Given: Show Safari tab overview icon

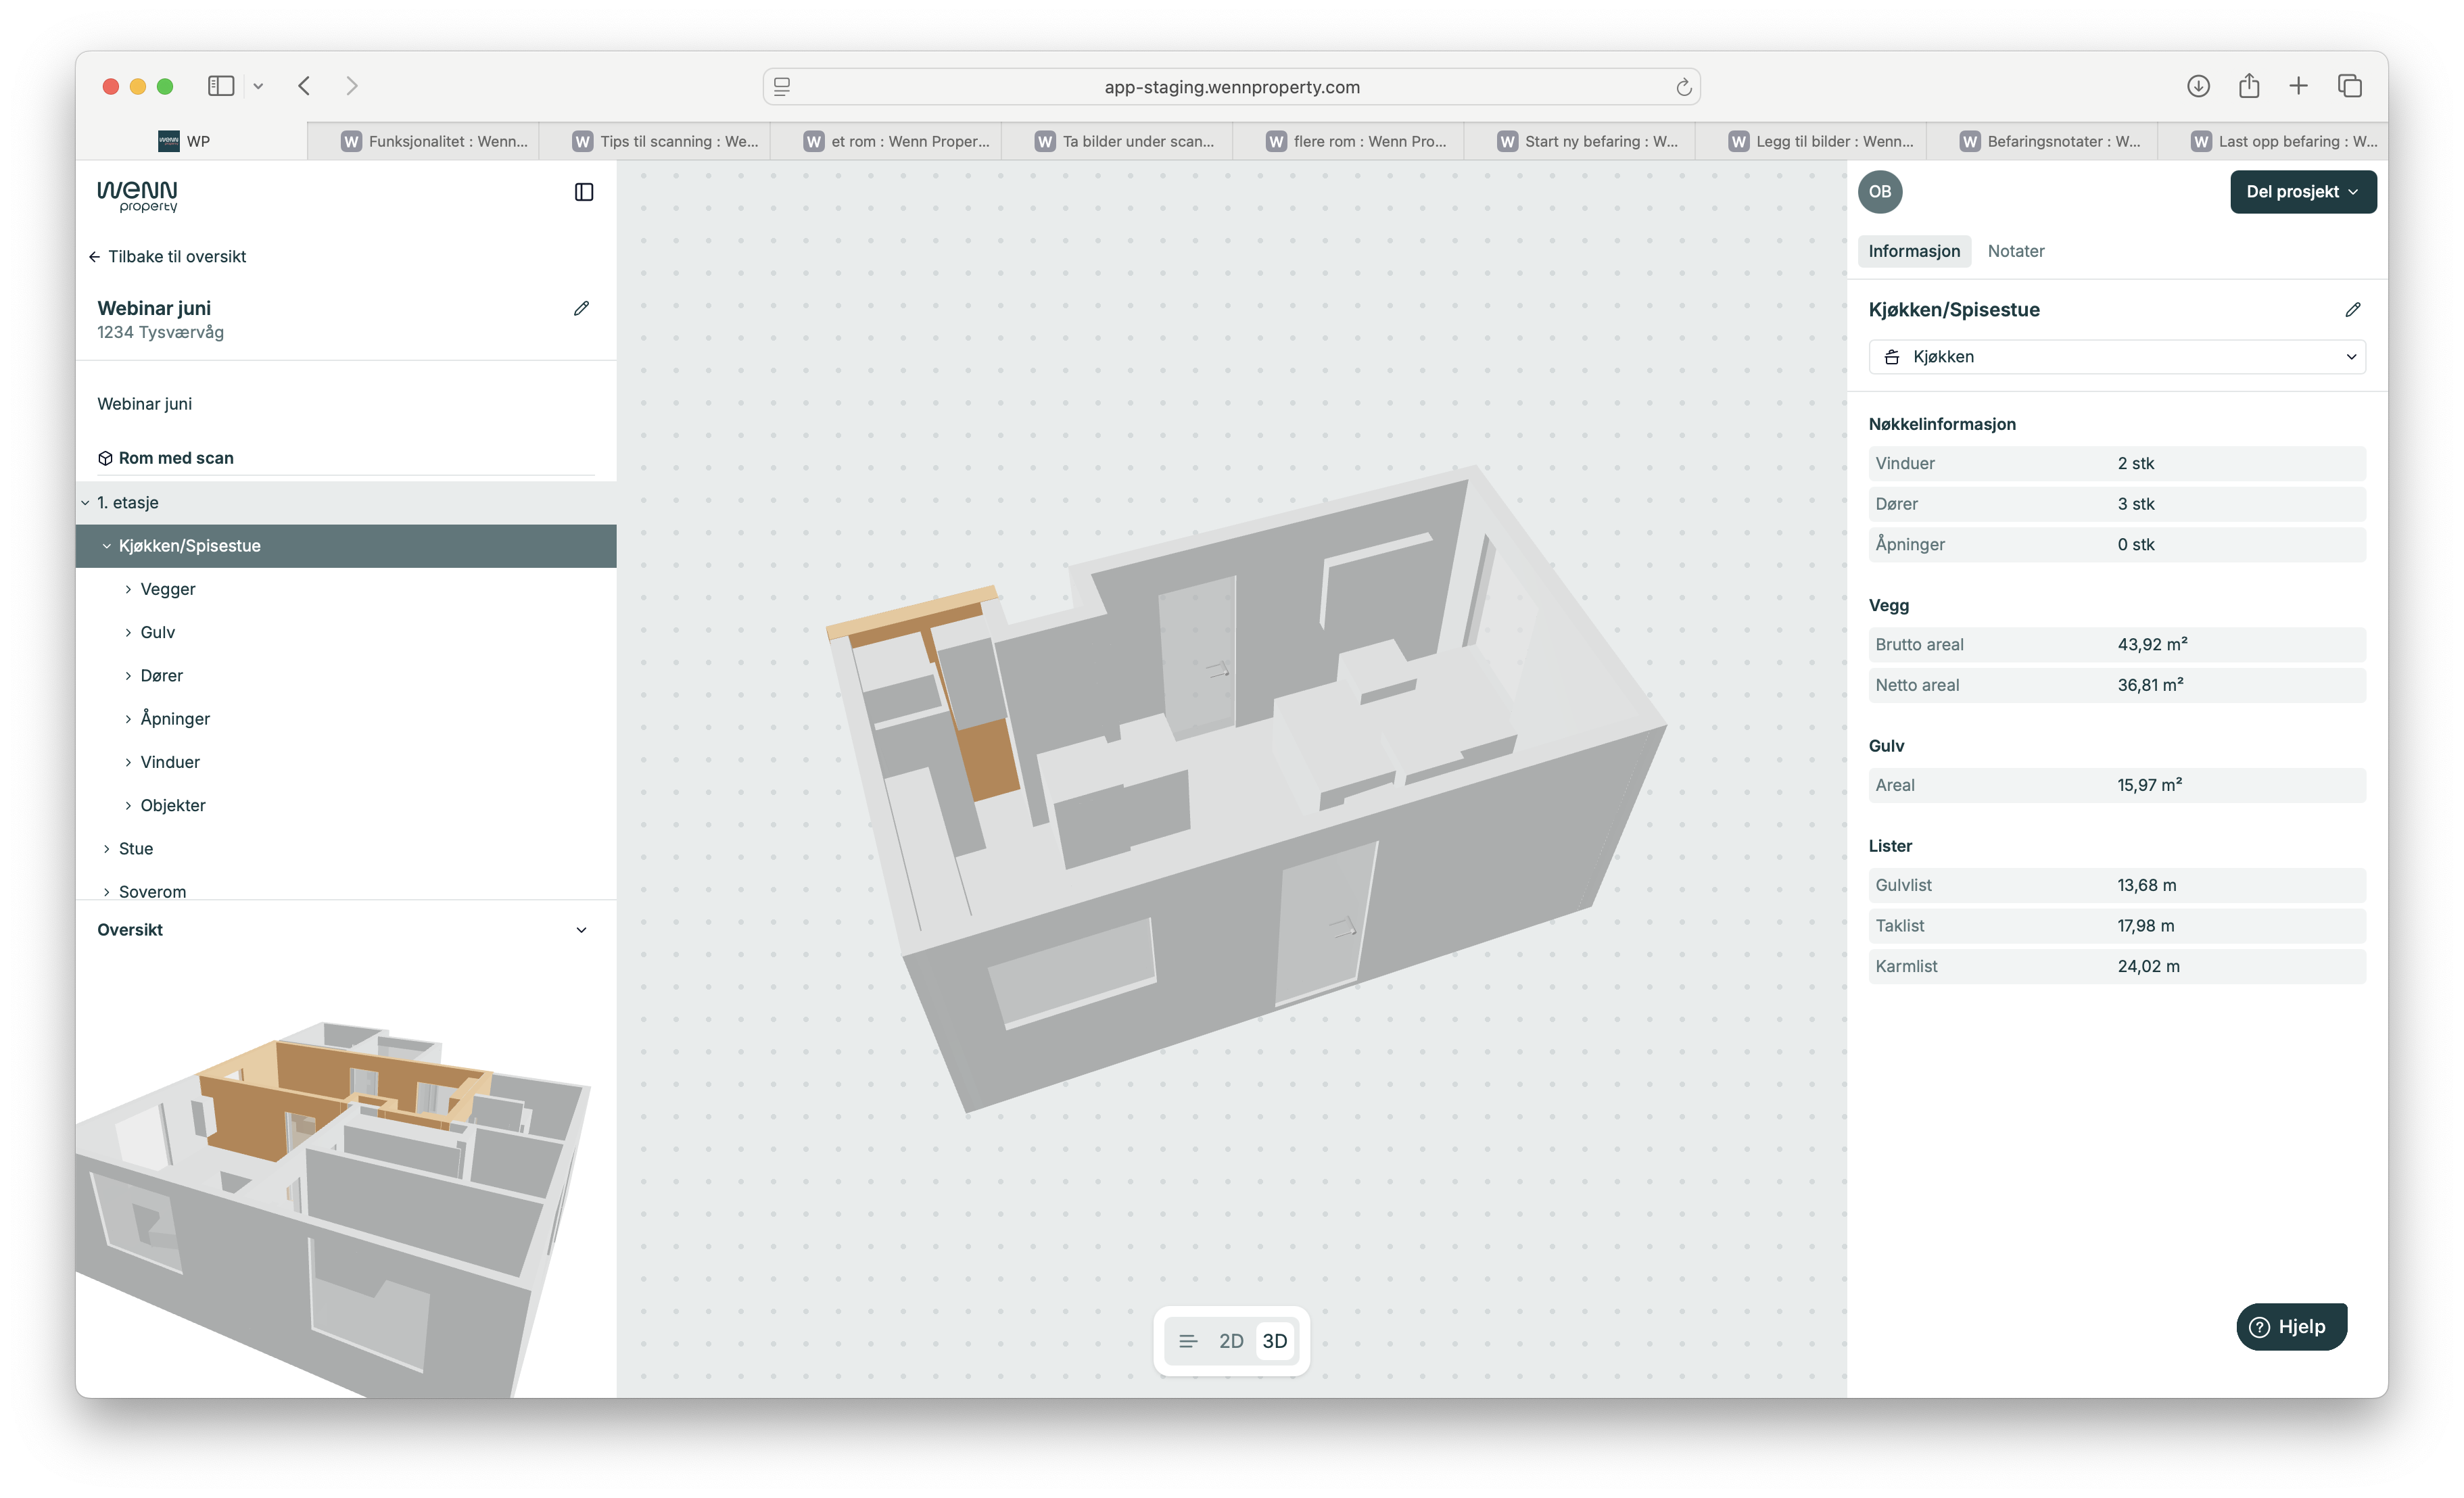Looking at the screenshot, I should tap(2349, 86).
